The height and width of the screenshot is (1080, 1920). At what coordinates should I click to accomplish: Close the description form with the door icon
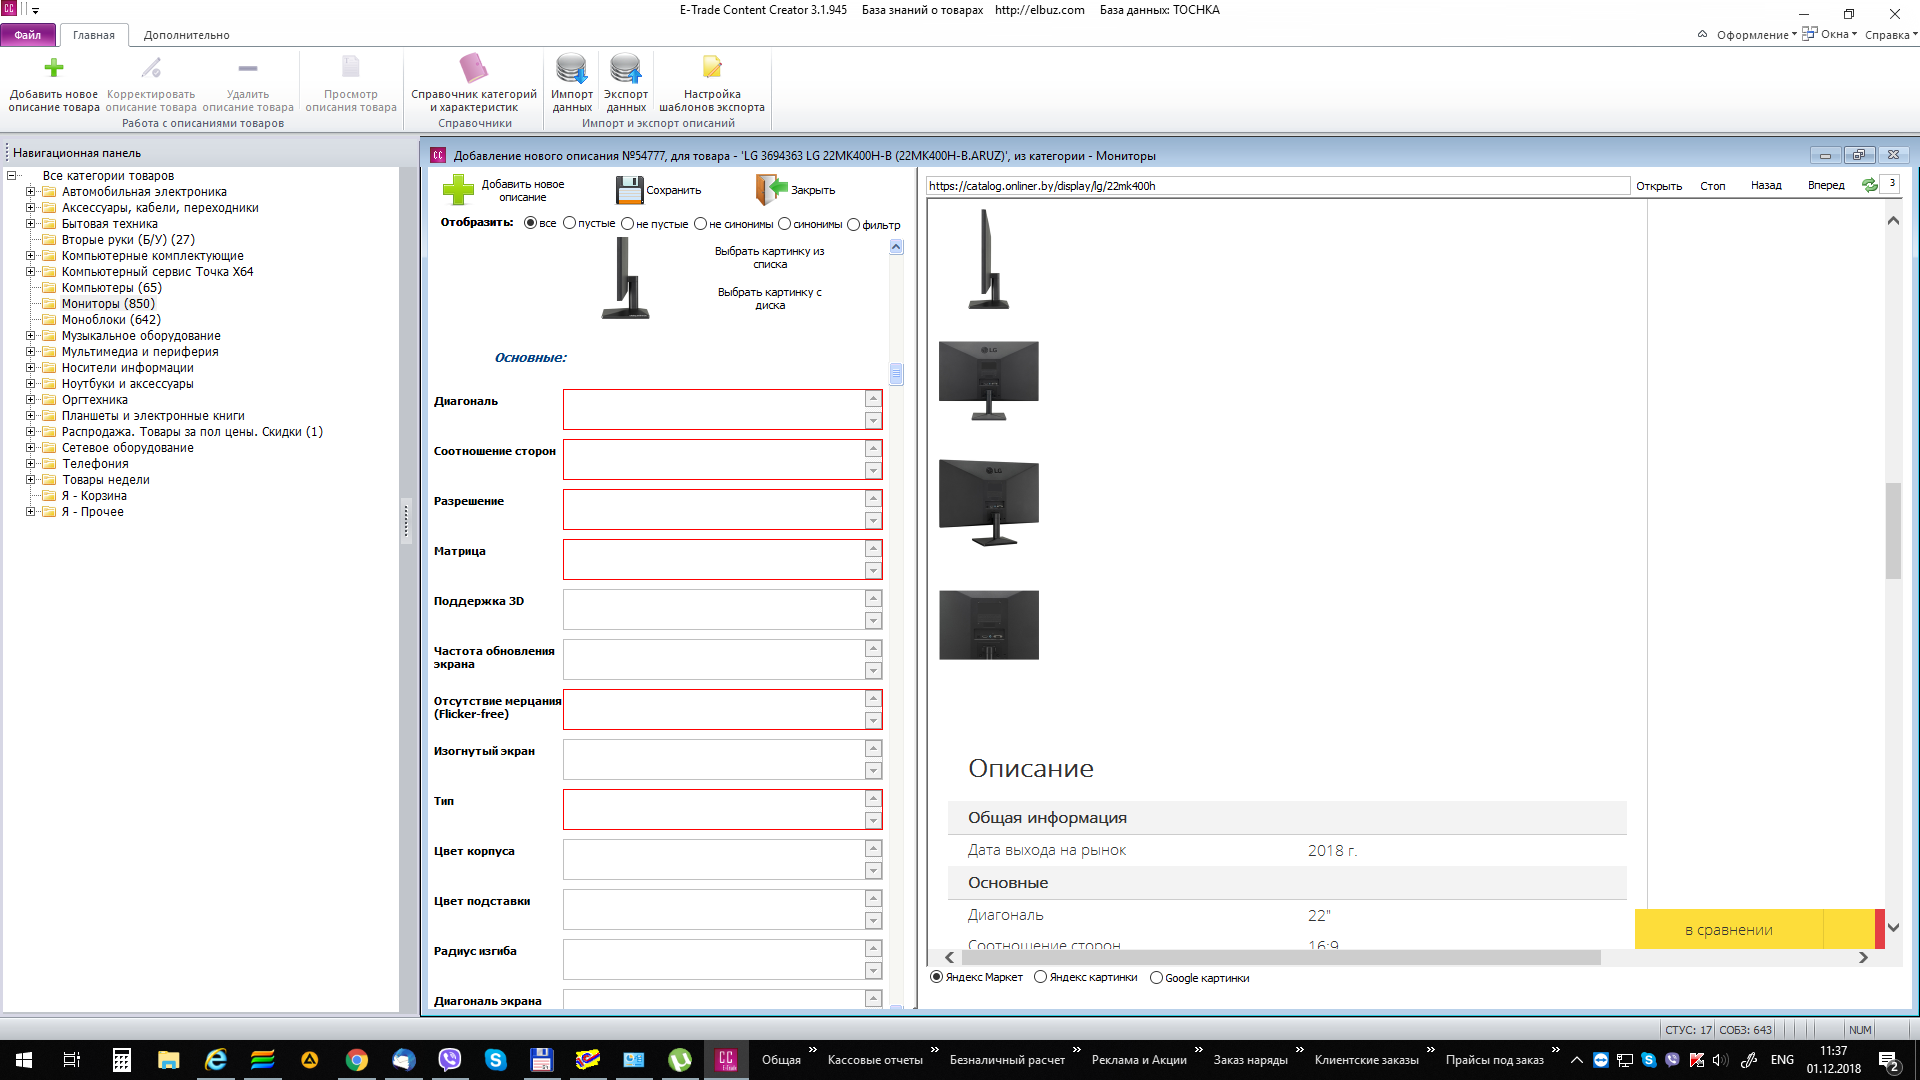[x=772, y=189]
